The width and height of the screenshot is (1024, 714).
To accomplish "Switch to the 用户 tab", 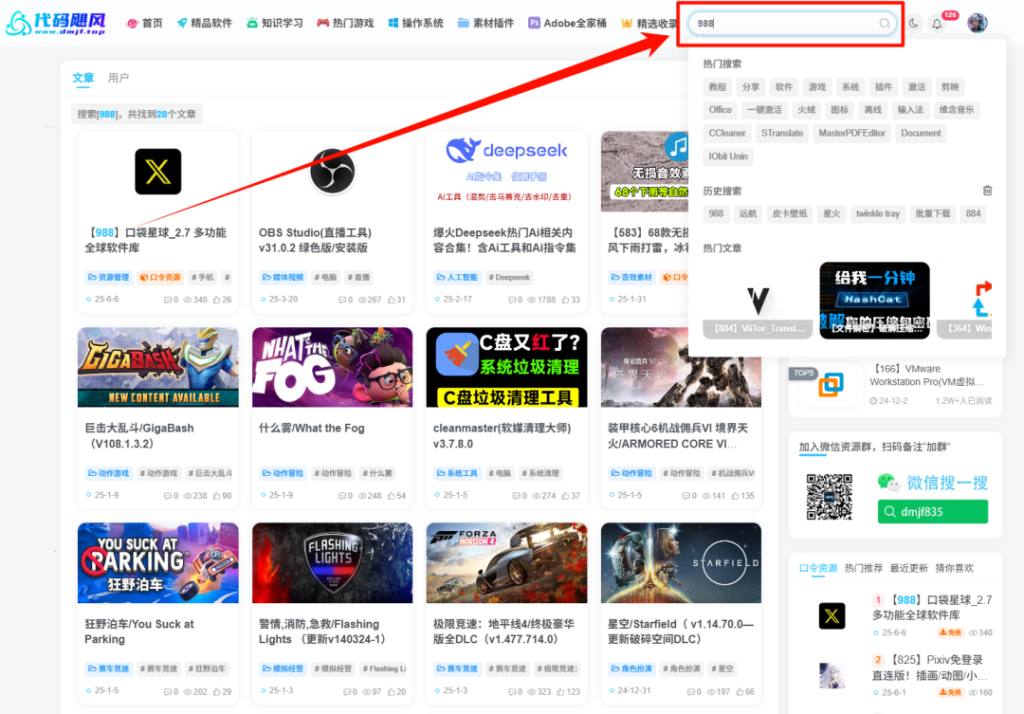I will [118, 78].
